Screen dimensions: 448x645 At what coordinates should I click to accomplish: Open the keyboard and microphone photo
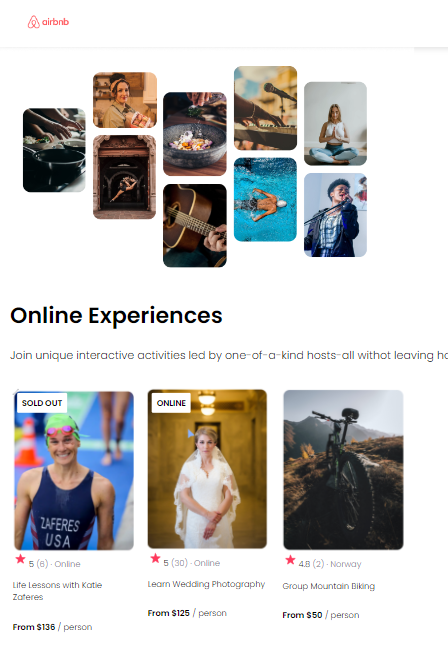(265, 108)
